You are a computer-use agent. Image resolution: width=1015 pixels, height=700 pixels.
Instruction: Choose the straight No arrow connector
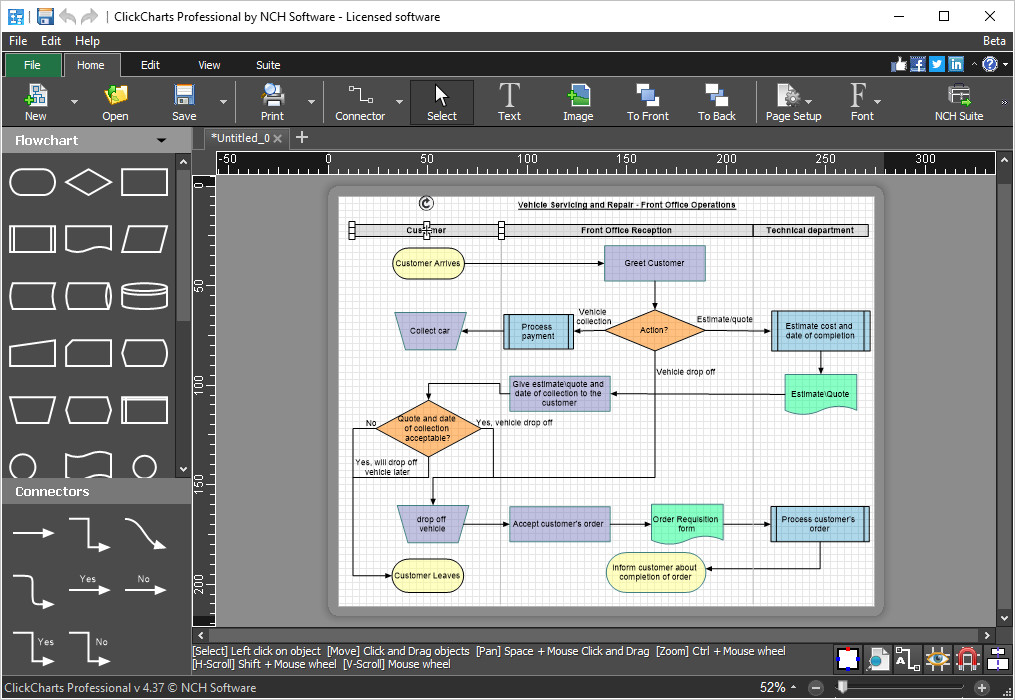coord(145,585)
